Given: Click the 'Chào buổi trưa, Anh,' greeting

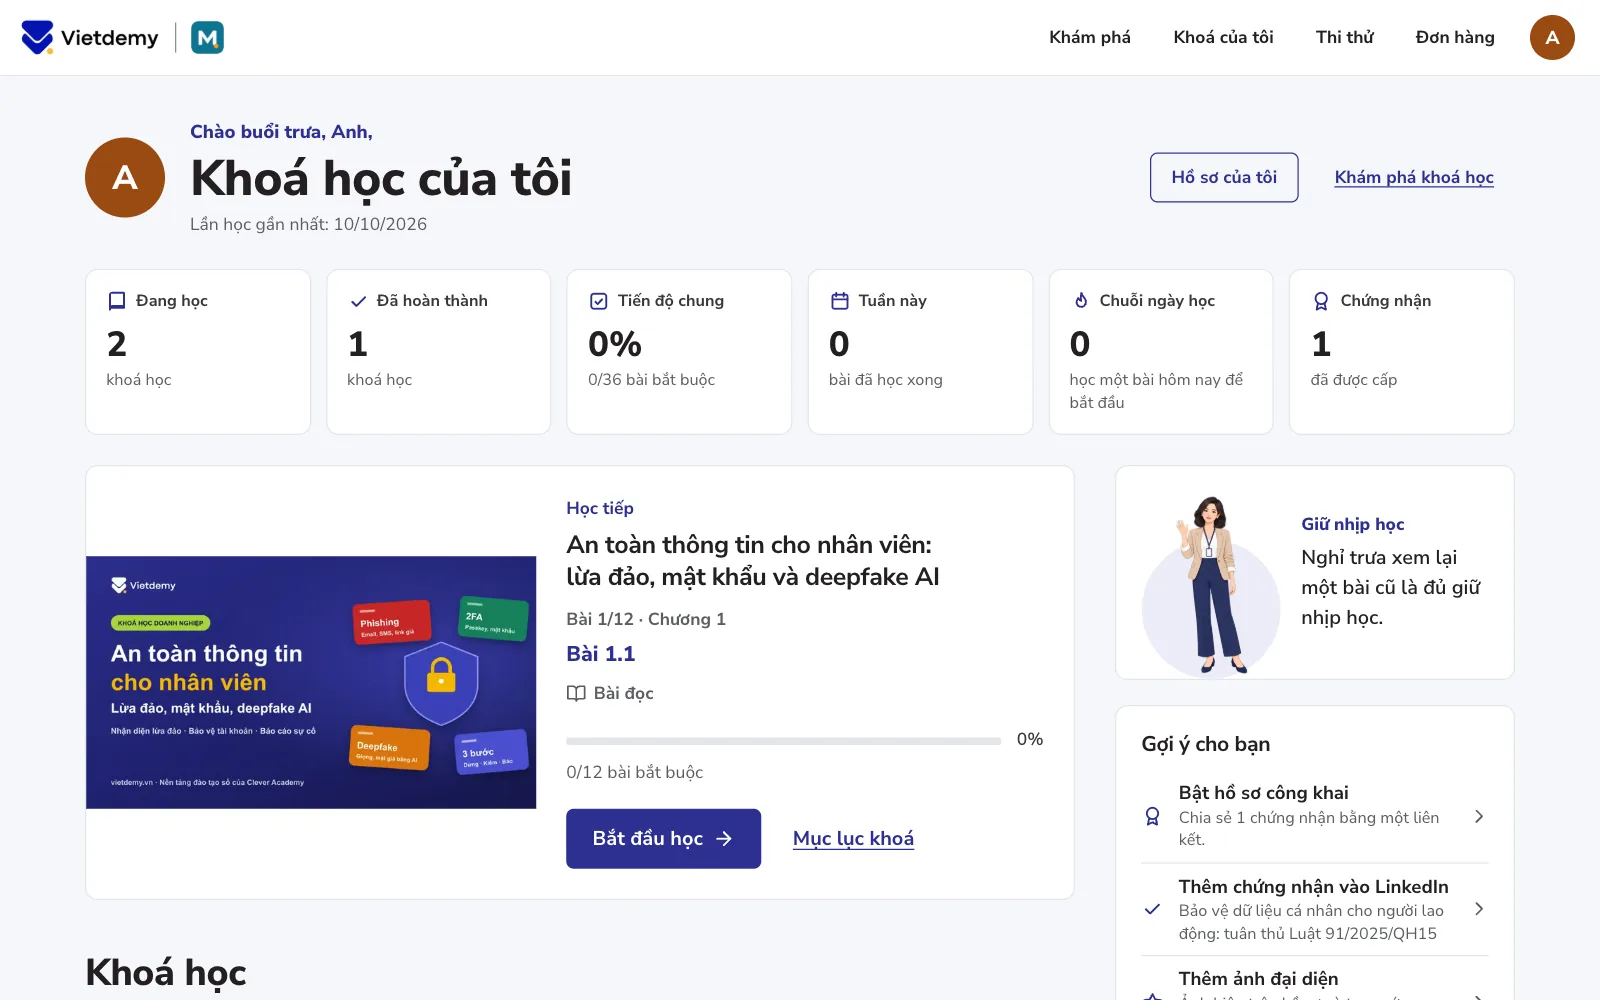Looking at the screenshot, I should click(x=281, y=132).
